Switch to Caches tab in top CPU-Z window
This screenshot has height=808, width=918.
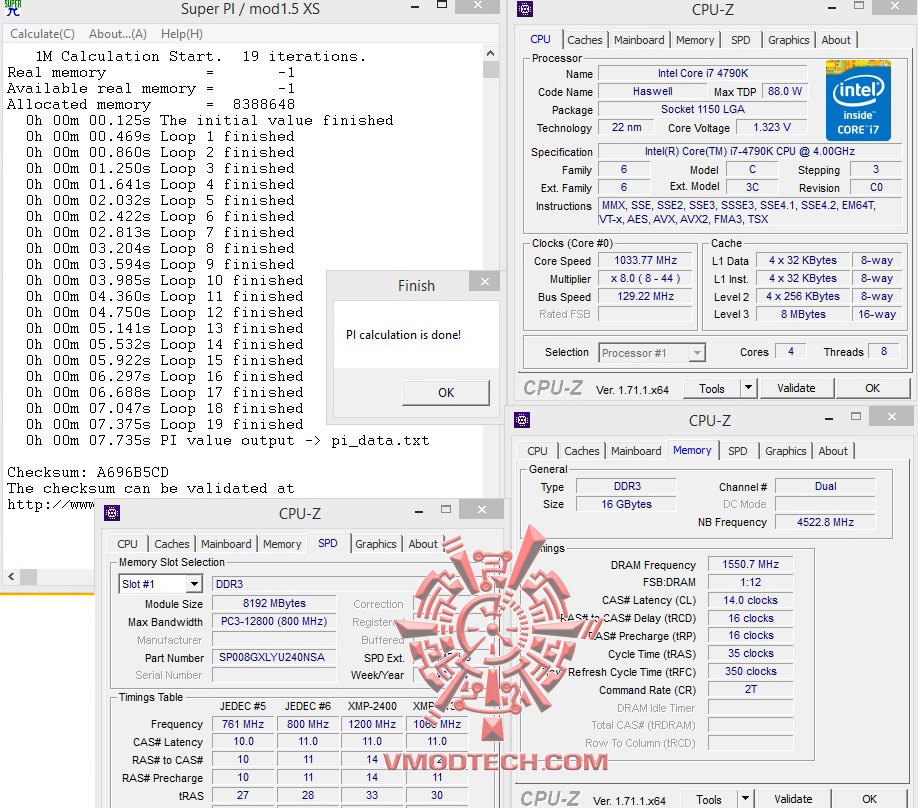[584, 40]
